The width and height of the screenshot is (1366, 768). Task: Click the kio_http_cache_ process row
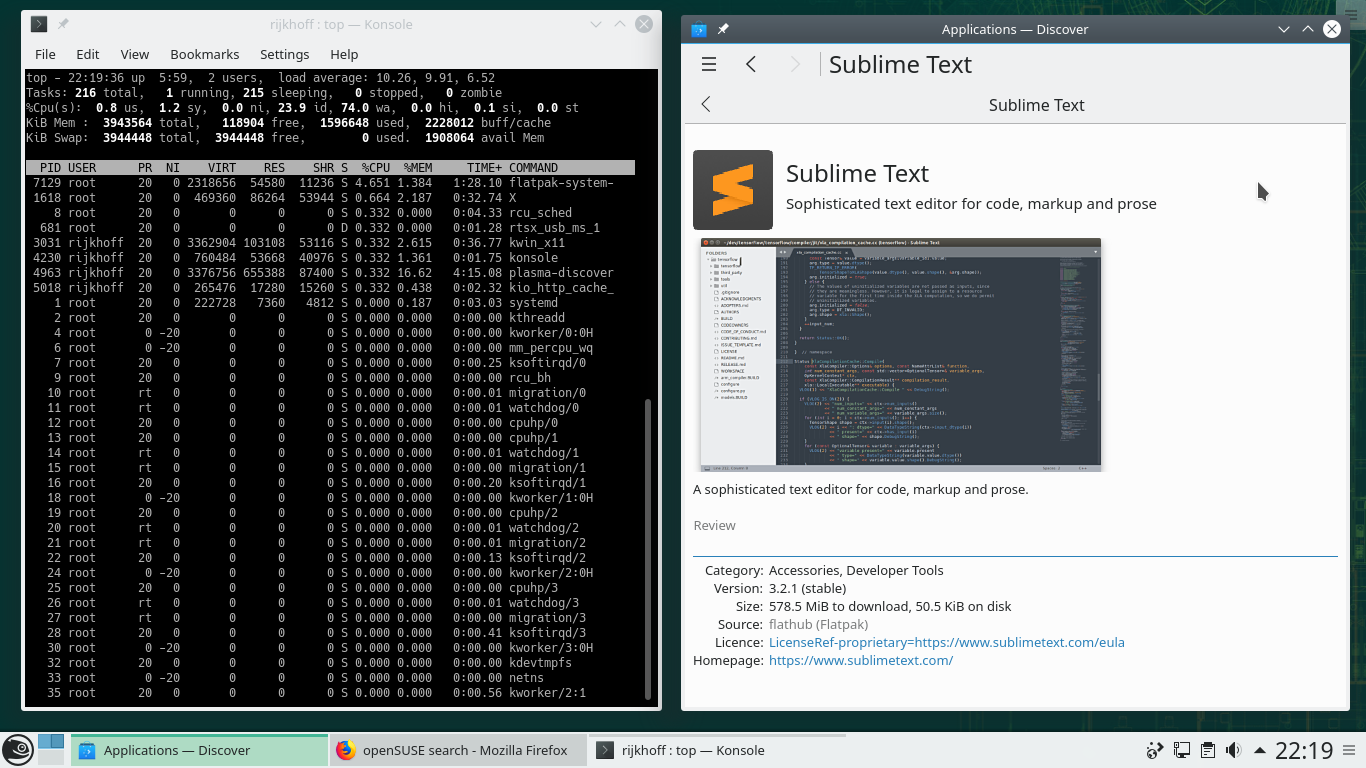[330, 288]
